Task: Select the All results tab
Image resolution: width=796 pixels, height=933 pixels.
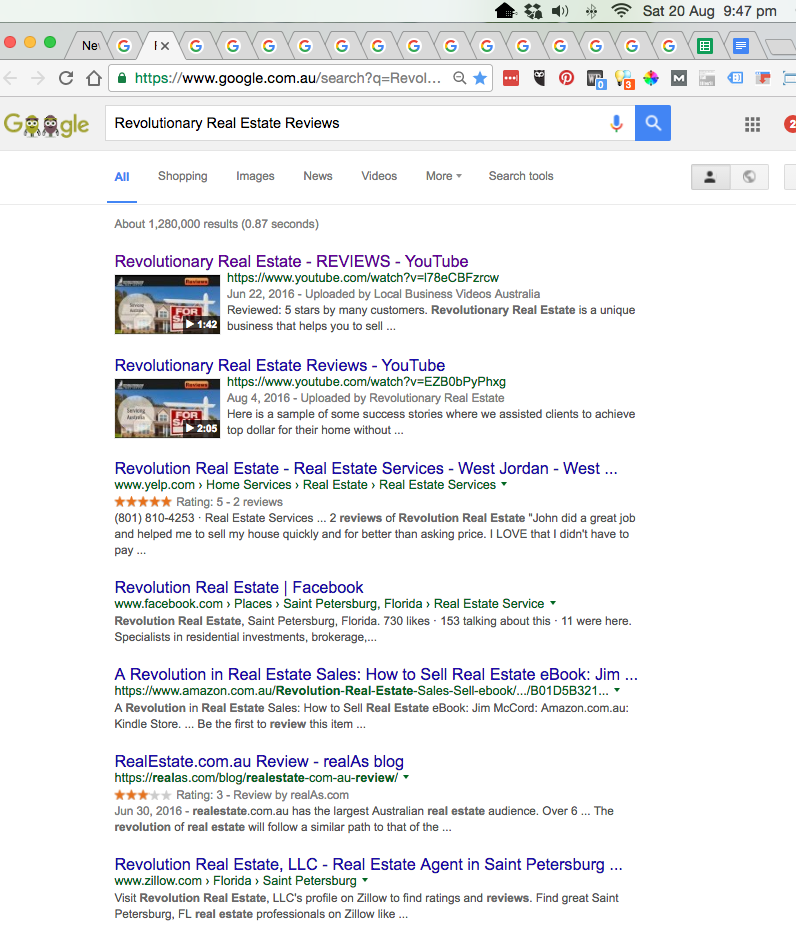Action: click(x=122, y=177)
